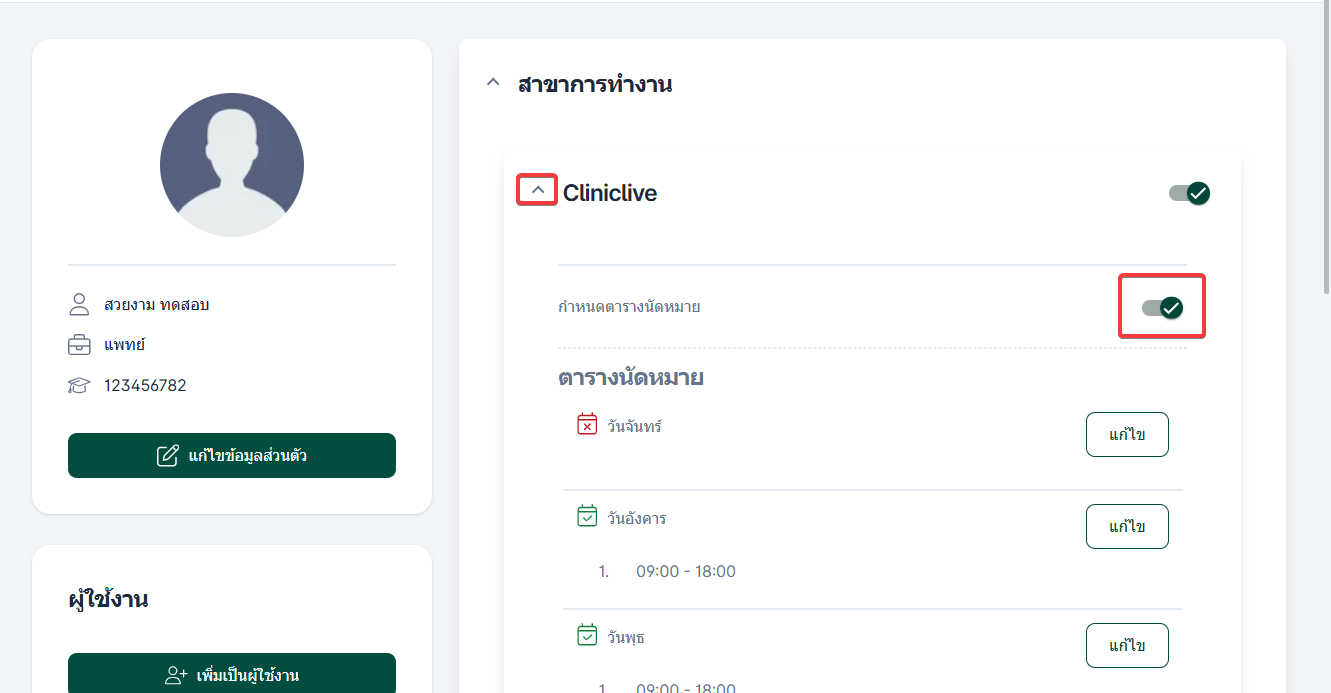Collapse the สาขาการทำงาน section

pyautogui.click(x=492, y=83)
